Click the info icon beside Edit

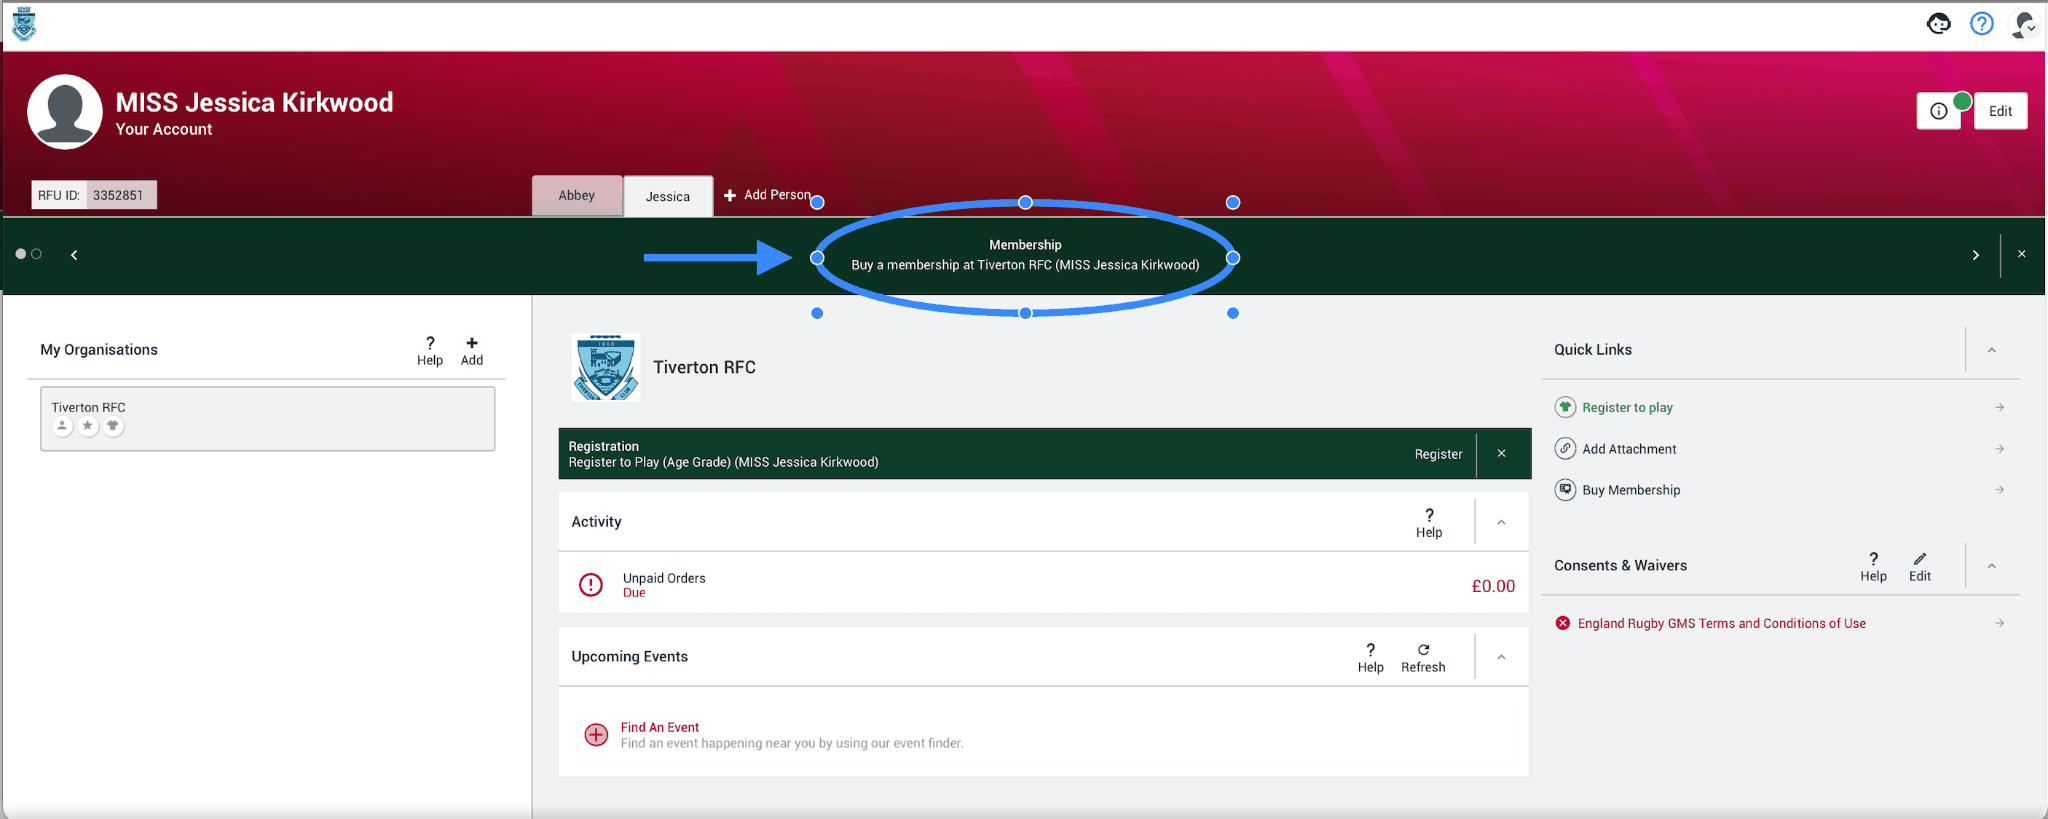pyautogui.click(x=1938, y=111)
